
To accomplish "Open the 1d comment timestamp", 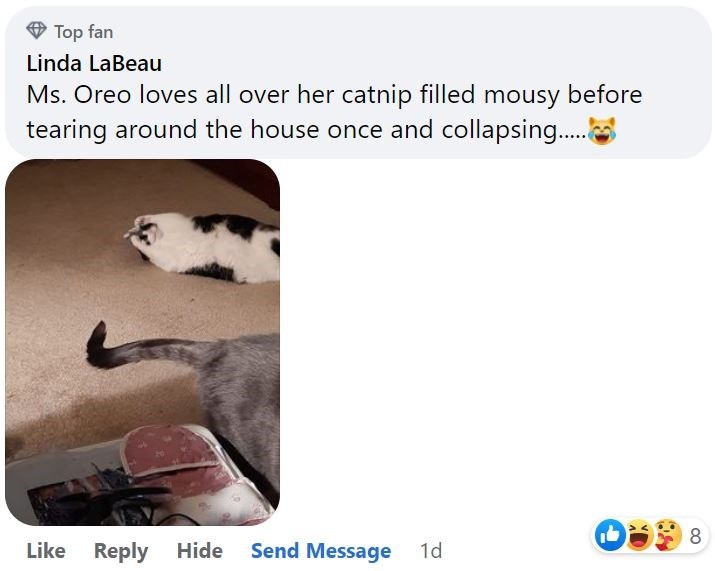I will [431, 551].
